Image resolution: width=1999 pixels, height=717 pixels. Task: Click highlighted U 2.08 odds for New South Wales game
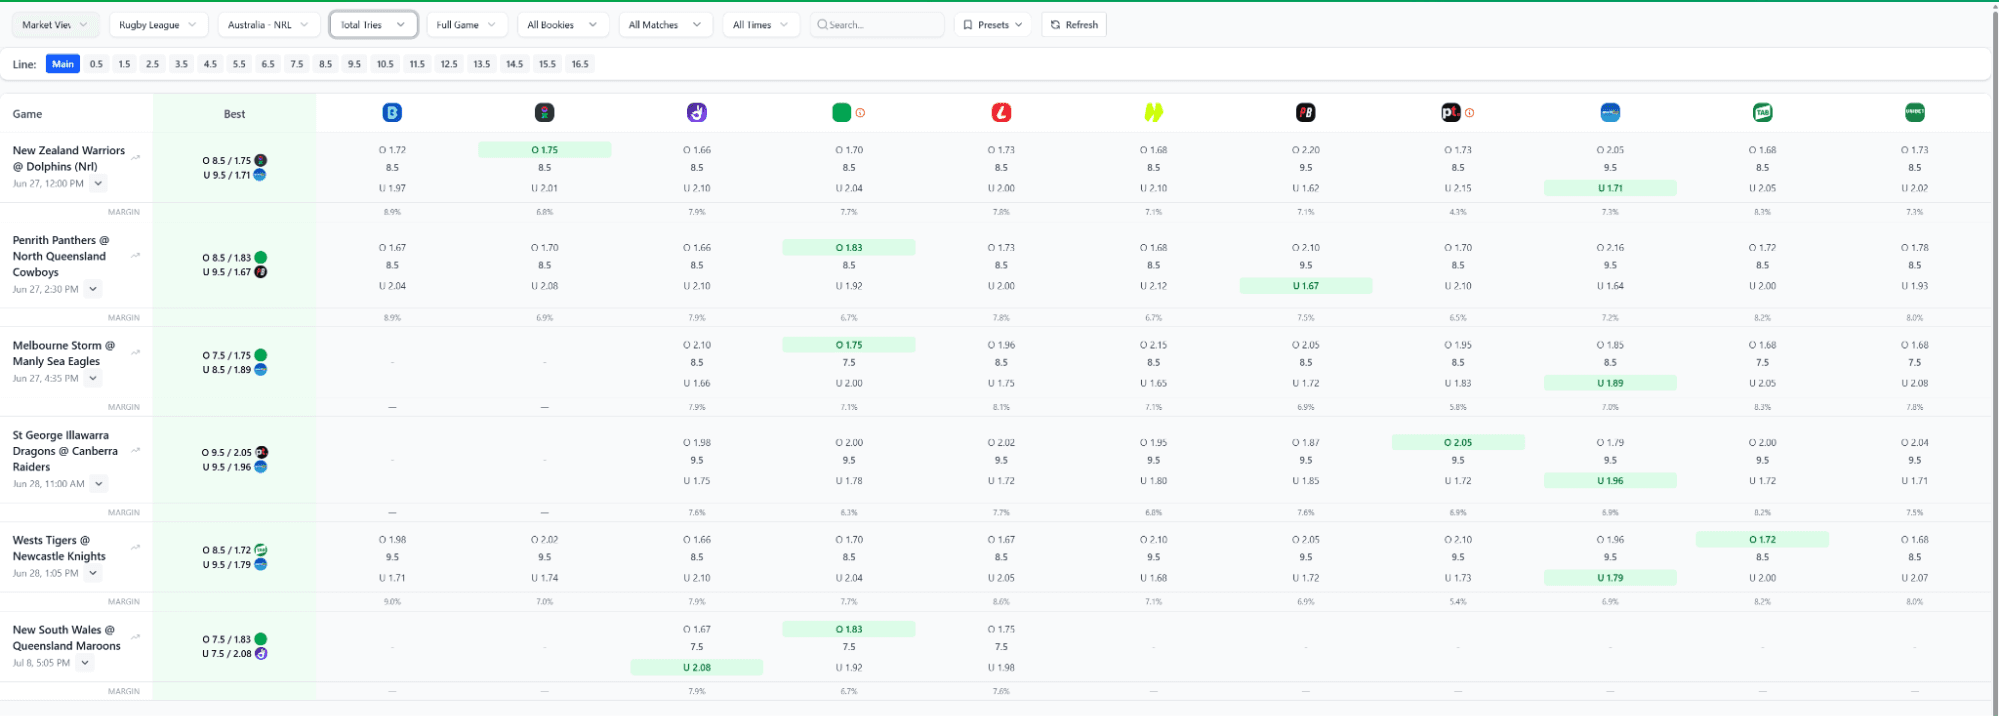[x=697, y=668]
